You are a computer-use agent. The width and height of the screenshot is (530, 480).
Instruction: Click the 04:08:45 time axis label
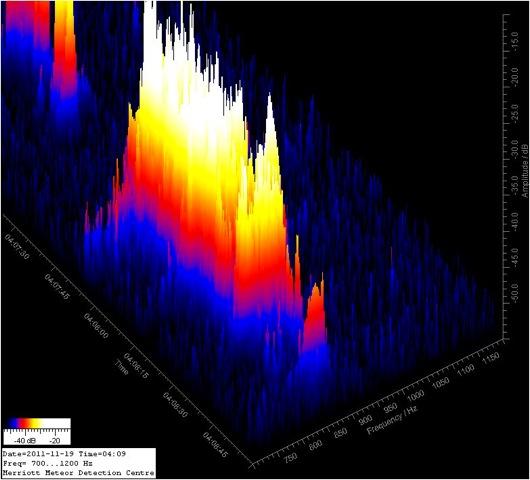click(x=215, y=445)
